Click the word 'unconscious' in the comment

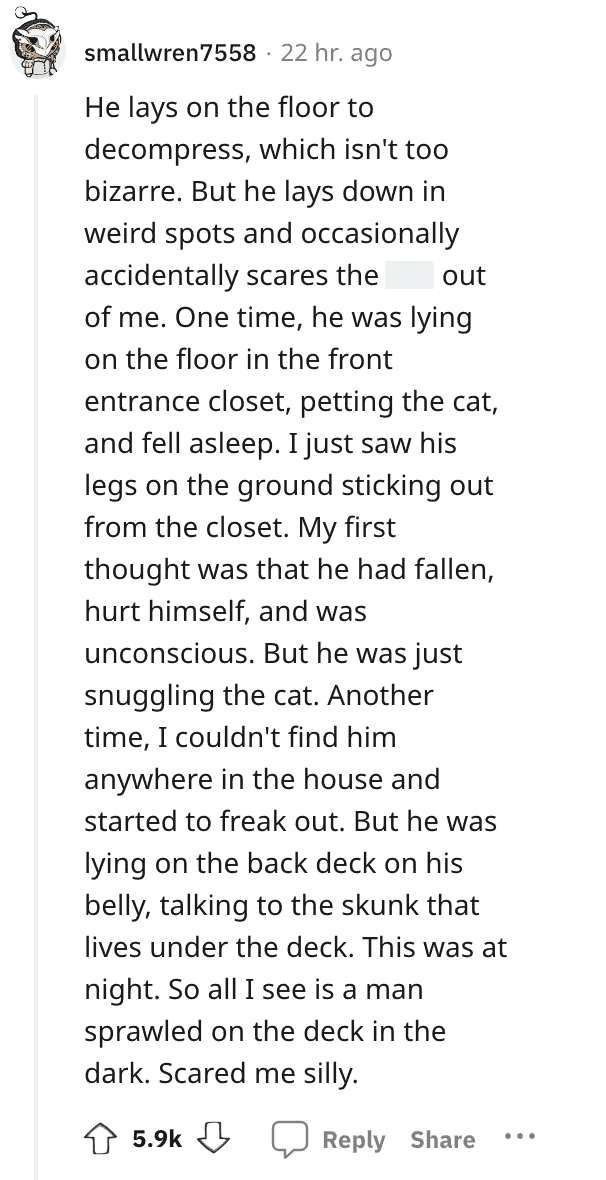(x=170, y=653)
